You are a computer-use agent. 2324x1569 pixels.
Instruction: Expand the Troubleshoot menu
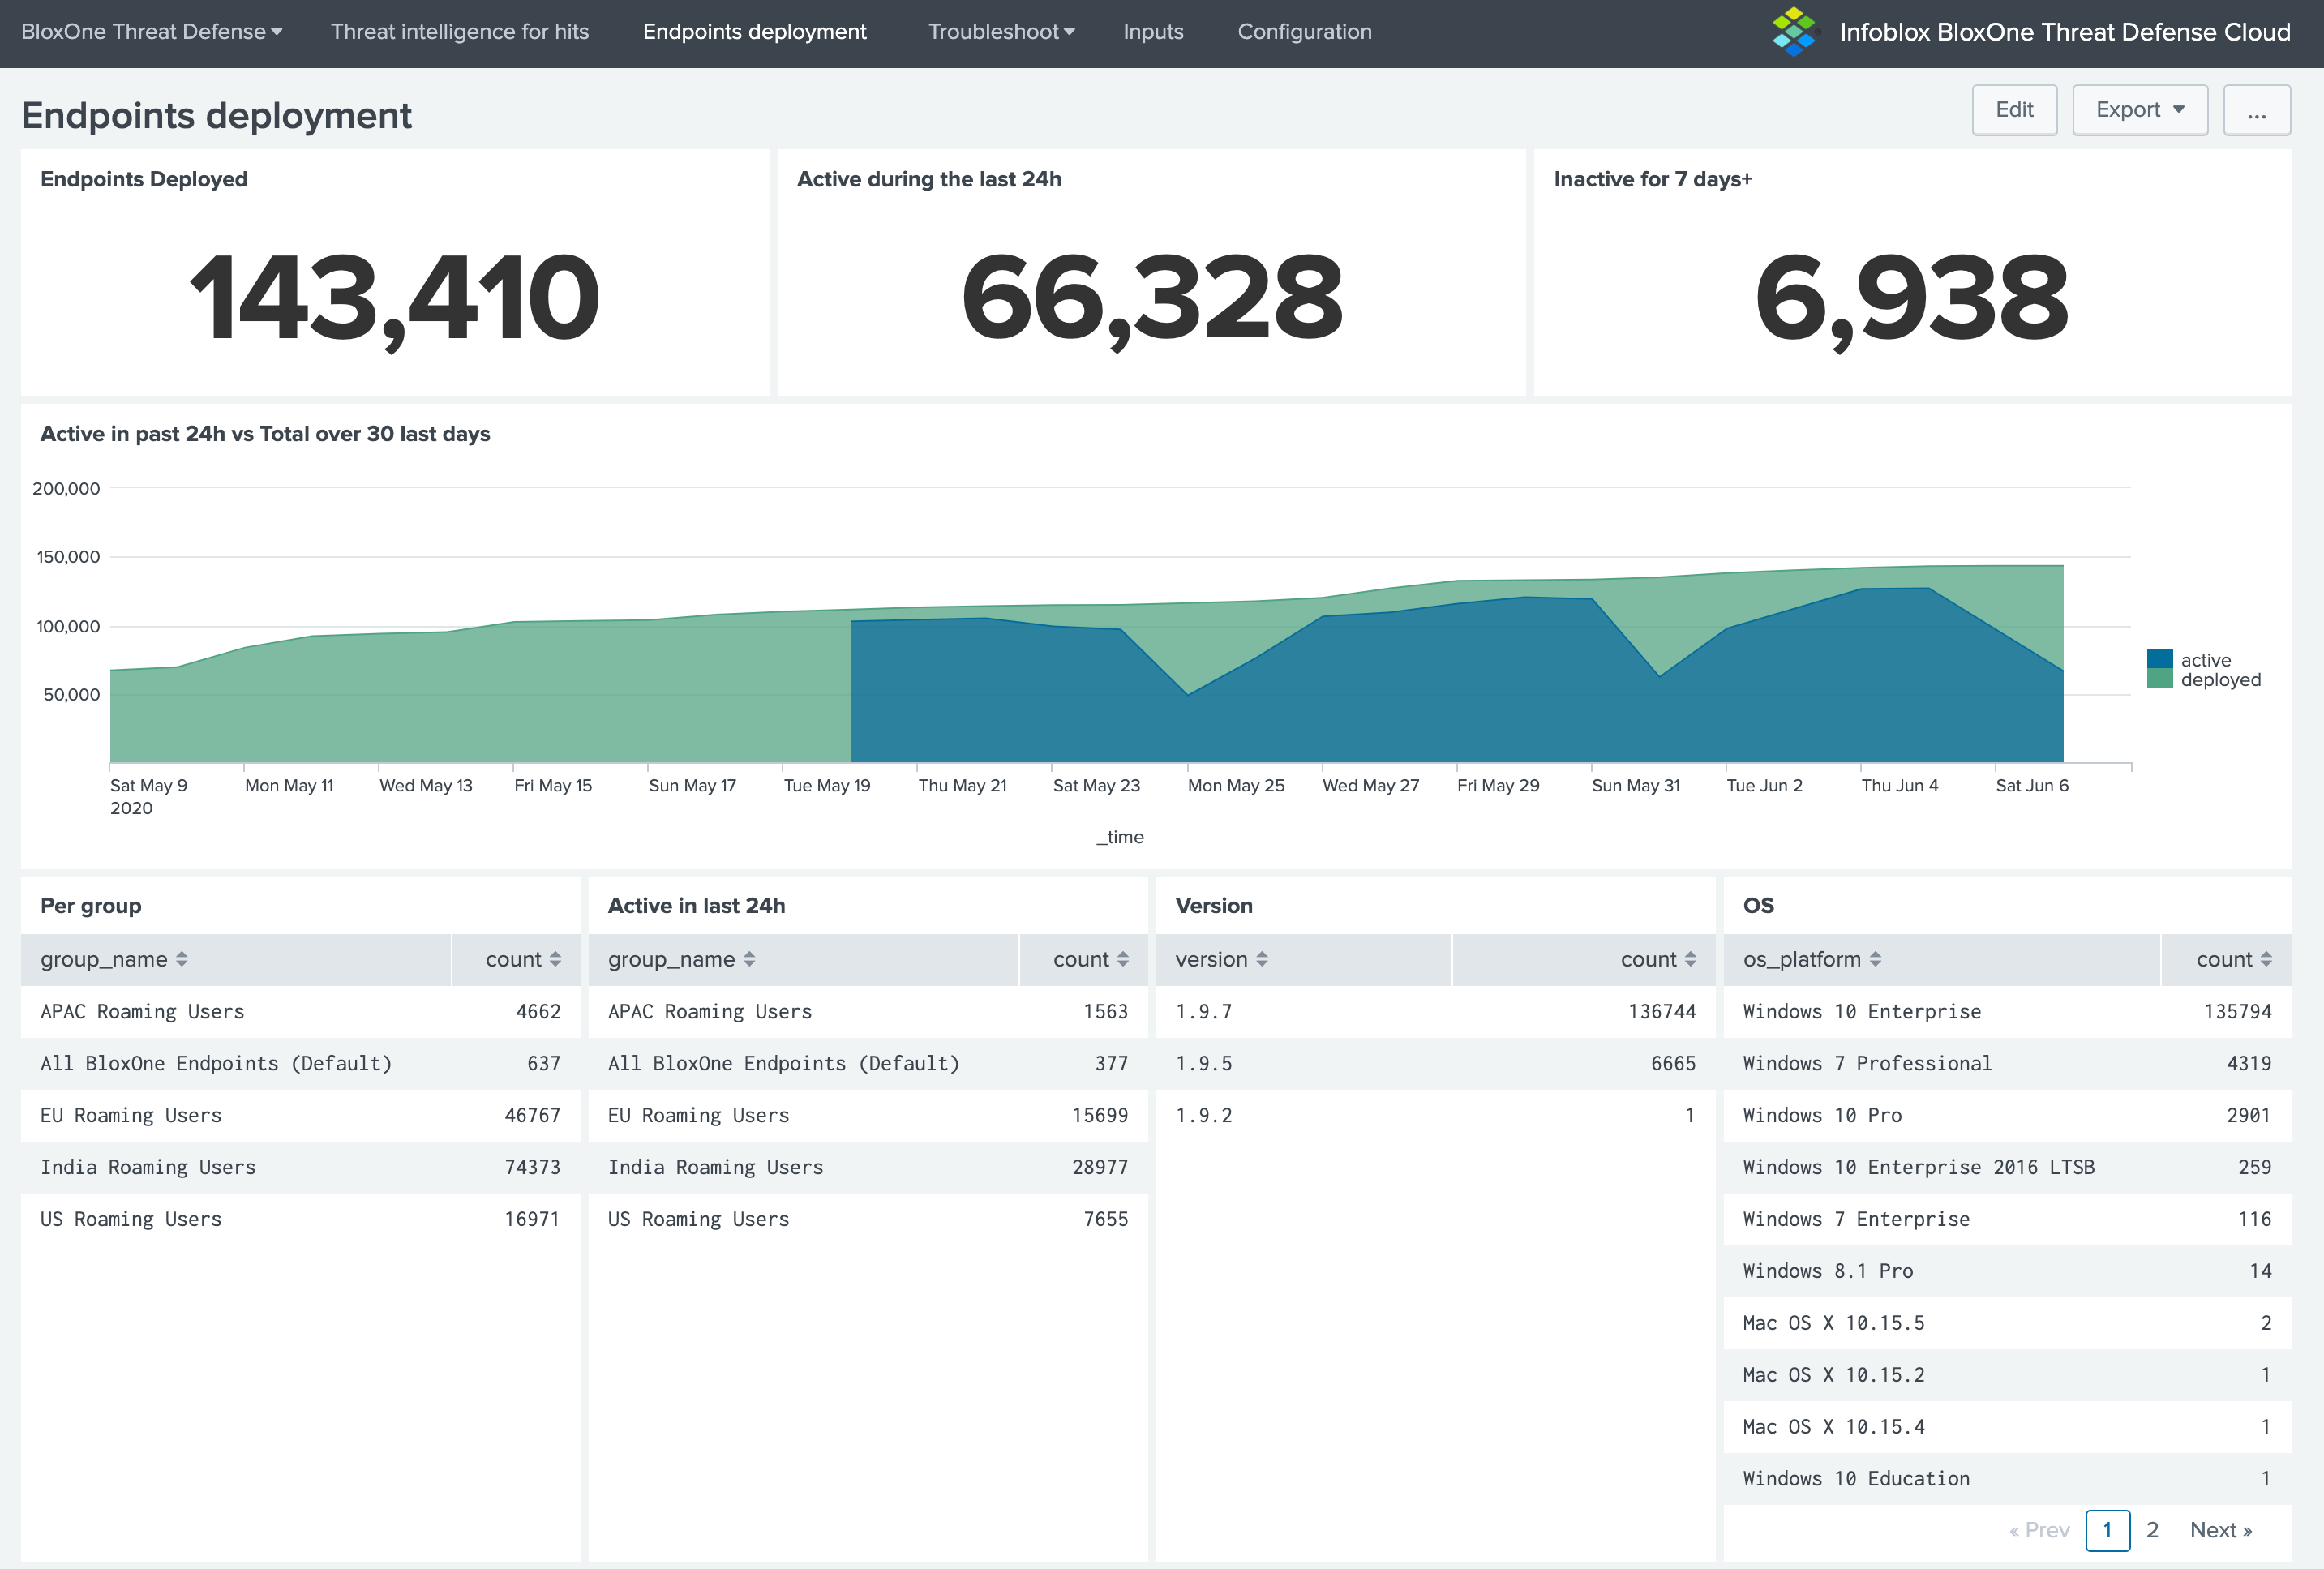1001,32
